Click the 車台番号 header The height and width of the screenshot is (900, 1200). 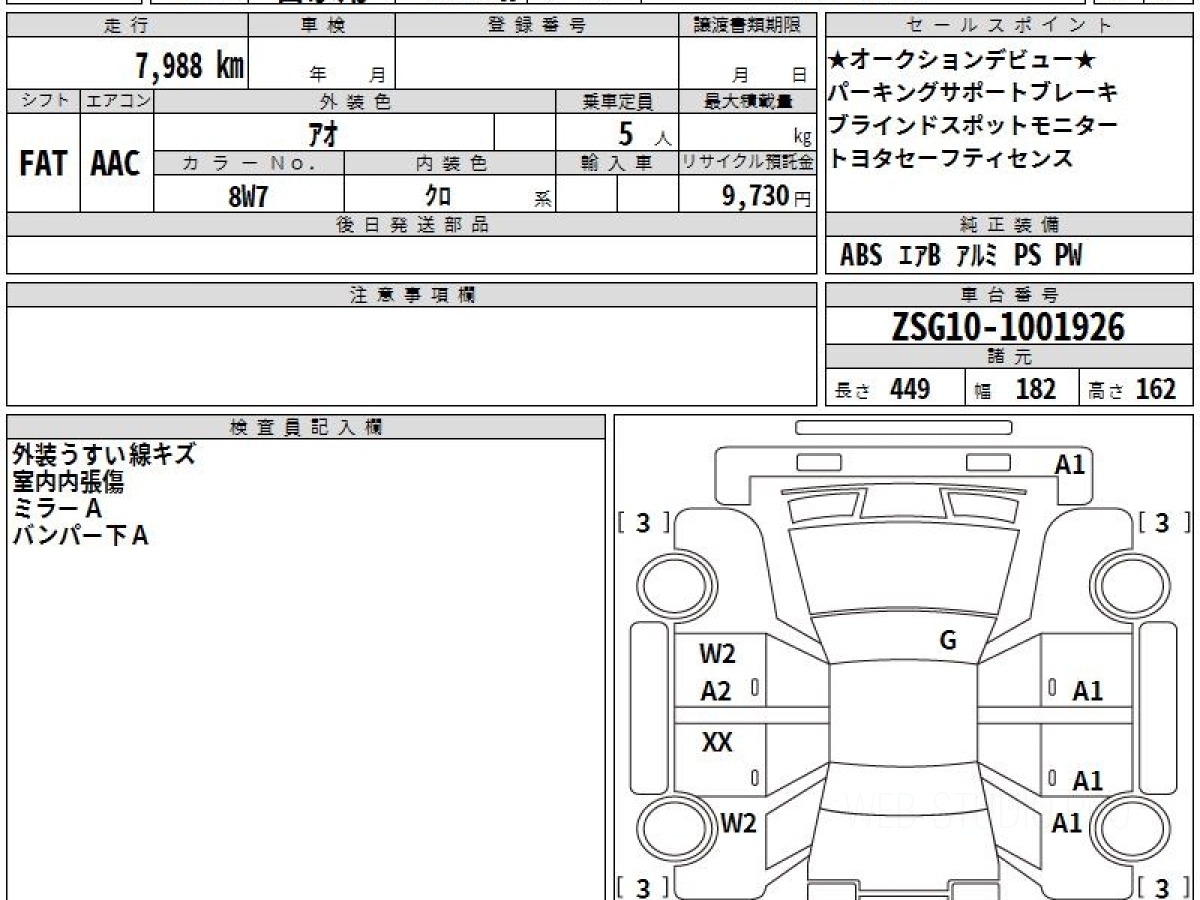pos(1010,295)
